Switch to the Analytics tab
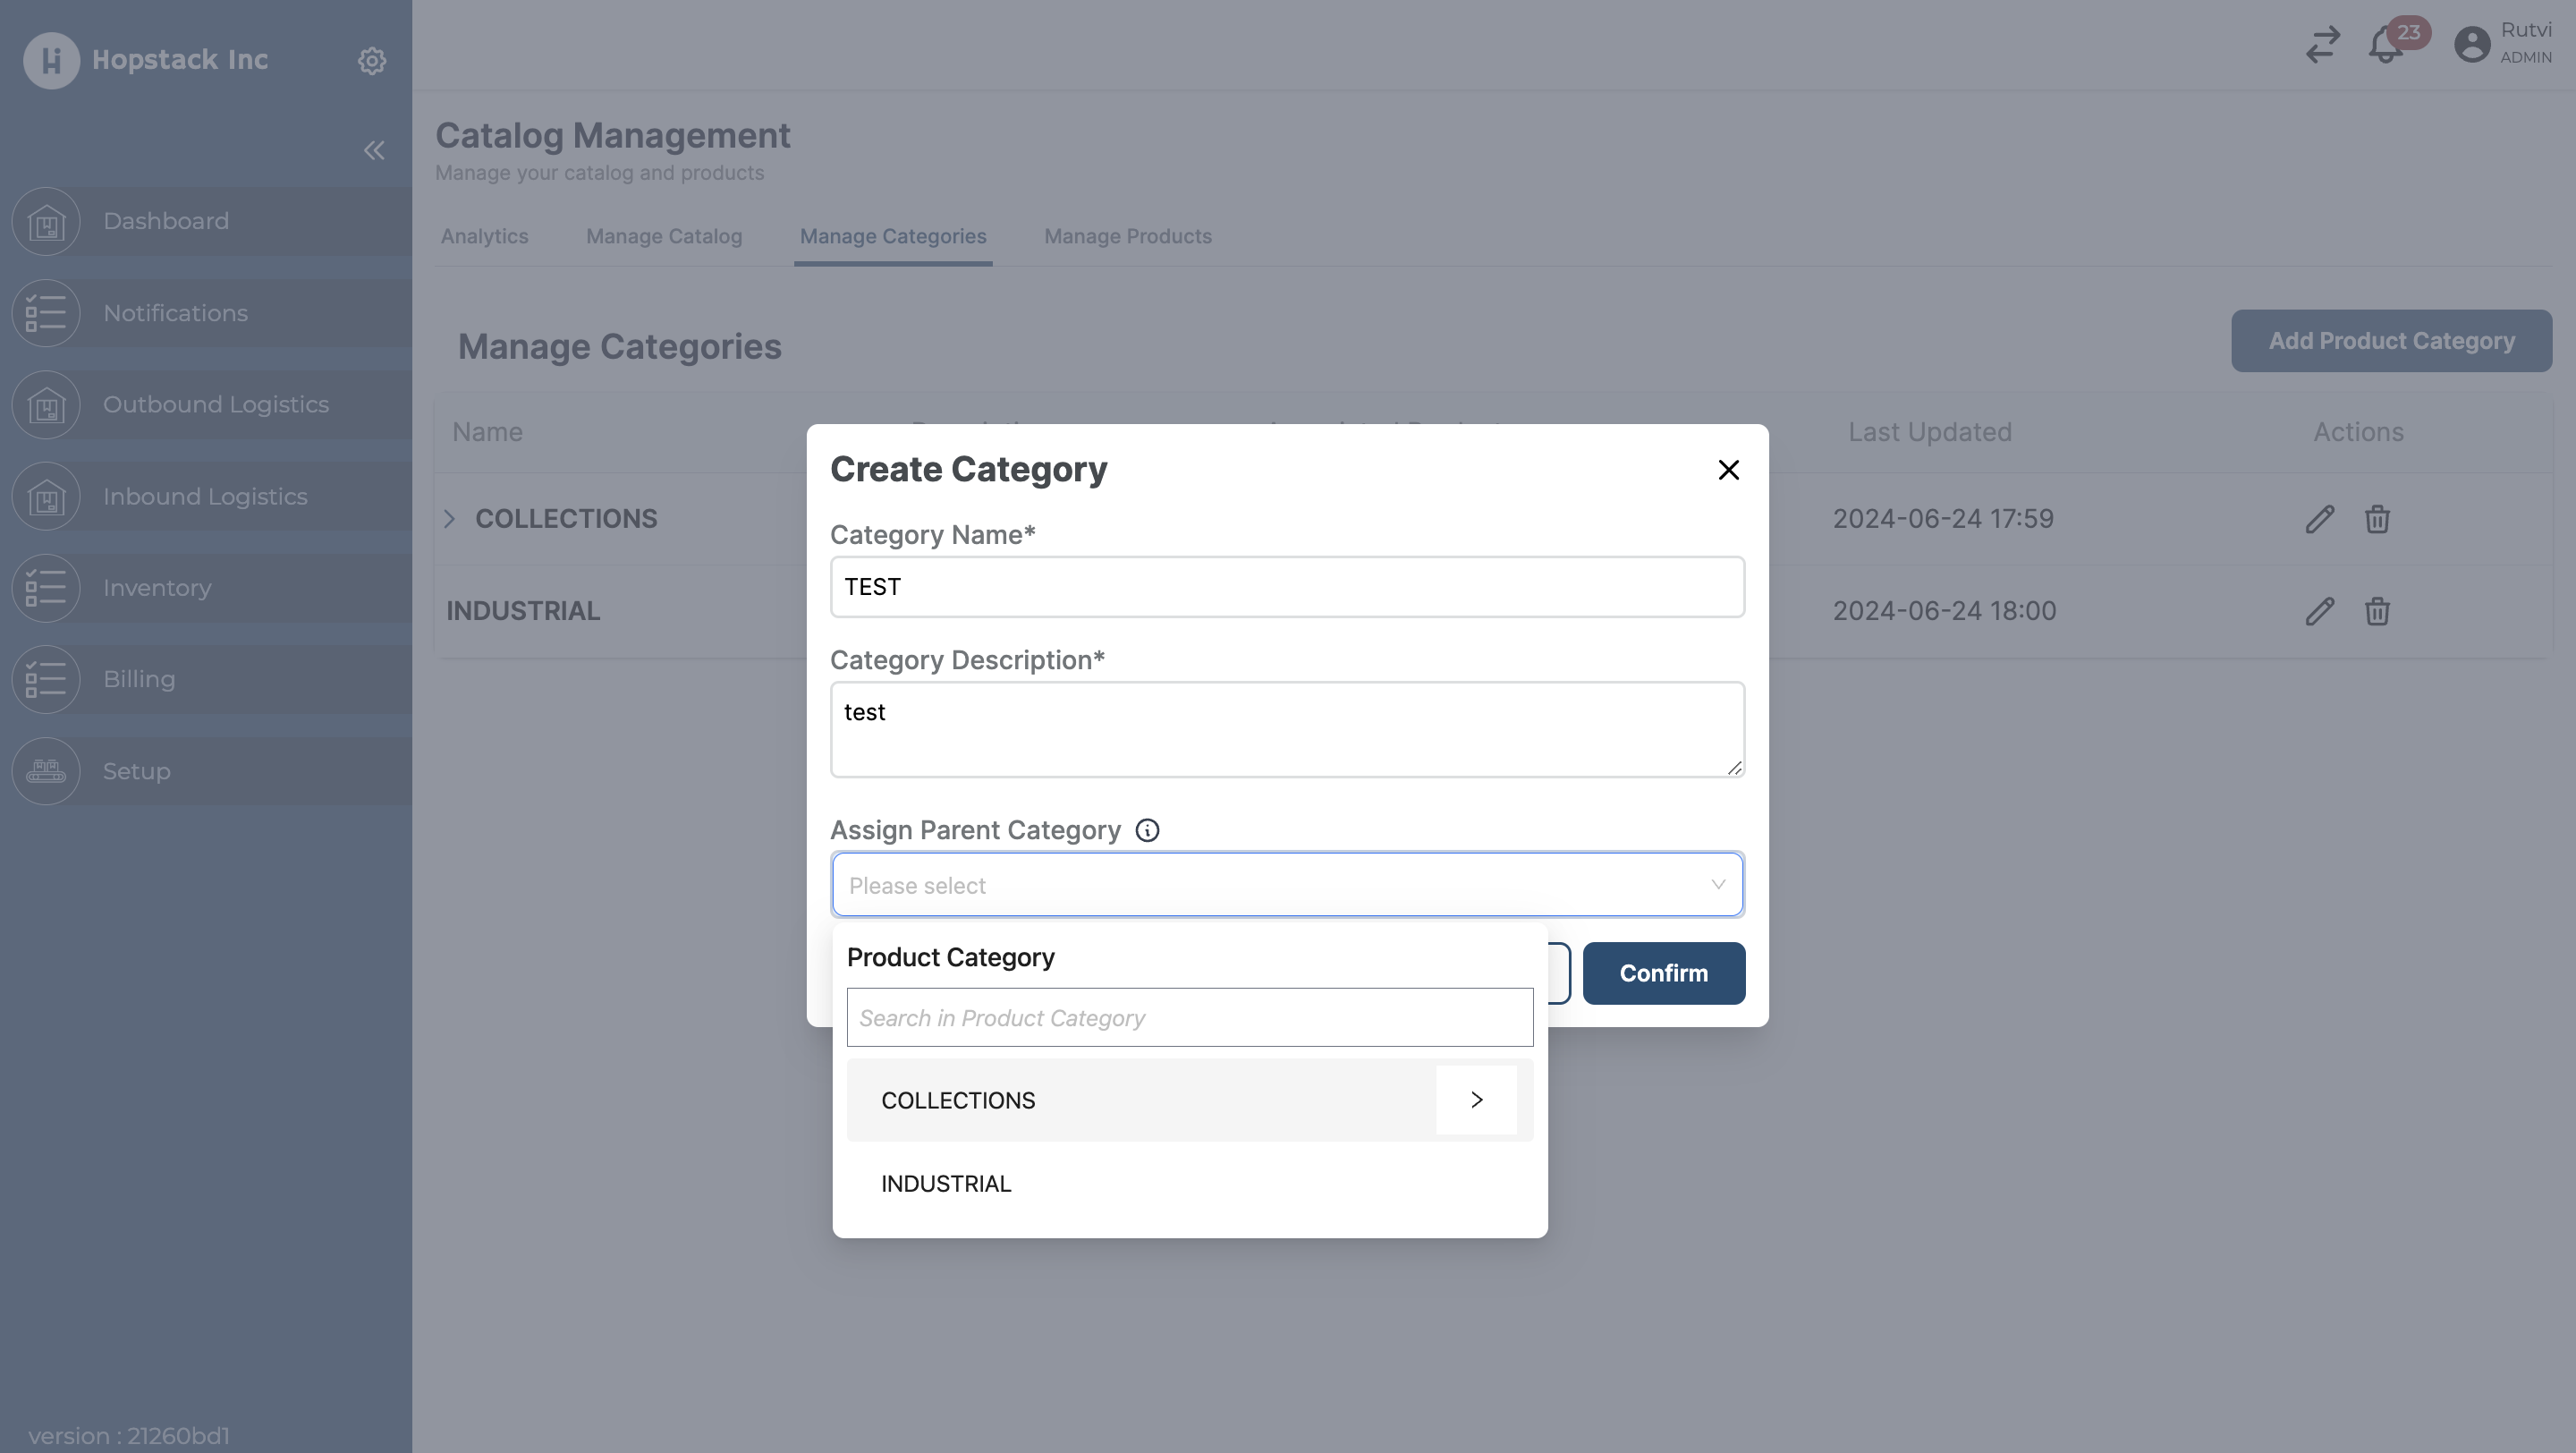Screen dimensions: 2576x1453 tap(483, 234)
